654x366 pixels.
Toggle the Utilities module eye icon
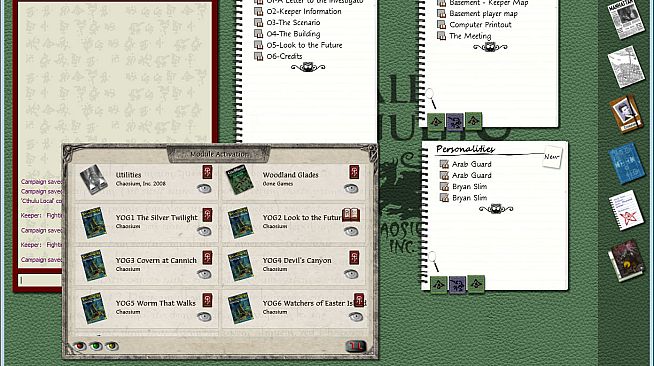pos(204,189)
